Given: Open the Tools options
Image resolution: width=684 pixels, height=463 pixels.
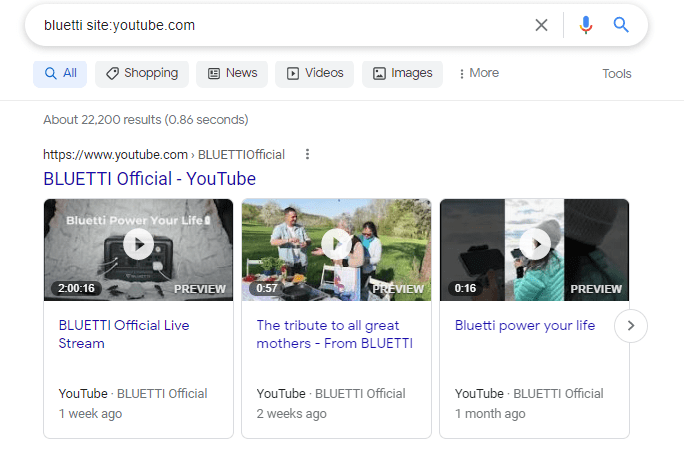Looking at the screenshot, I should [617, 74].
